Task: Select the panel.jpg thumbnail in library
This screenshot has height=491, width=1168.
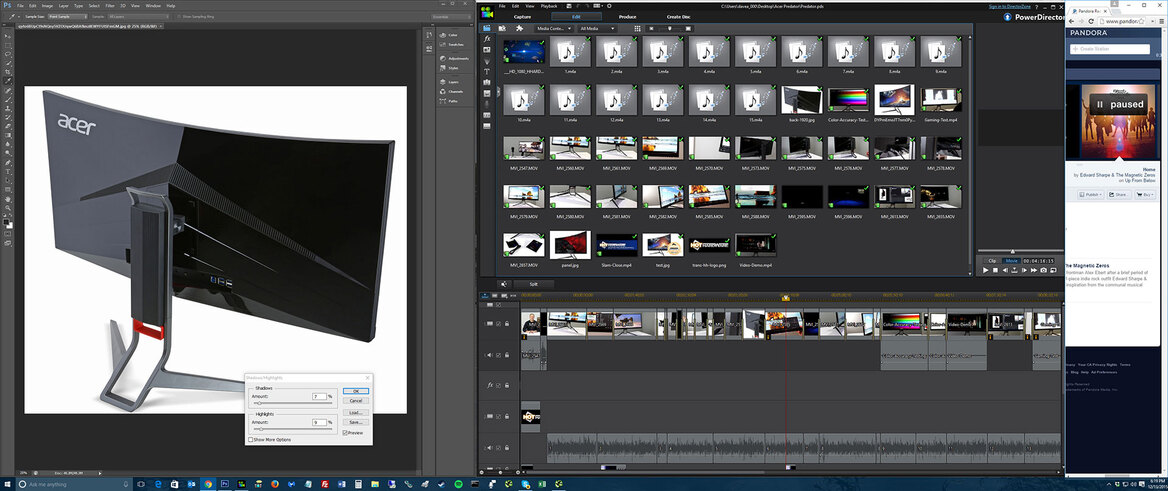Action: (570, 244)
